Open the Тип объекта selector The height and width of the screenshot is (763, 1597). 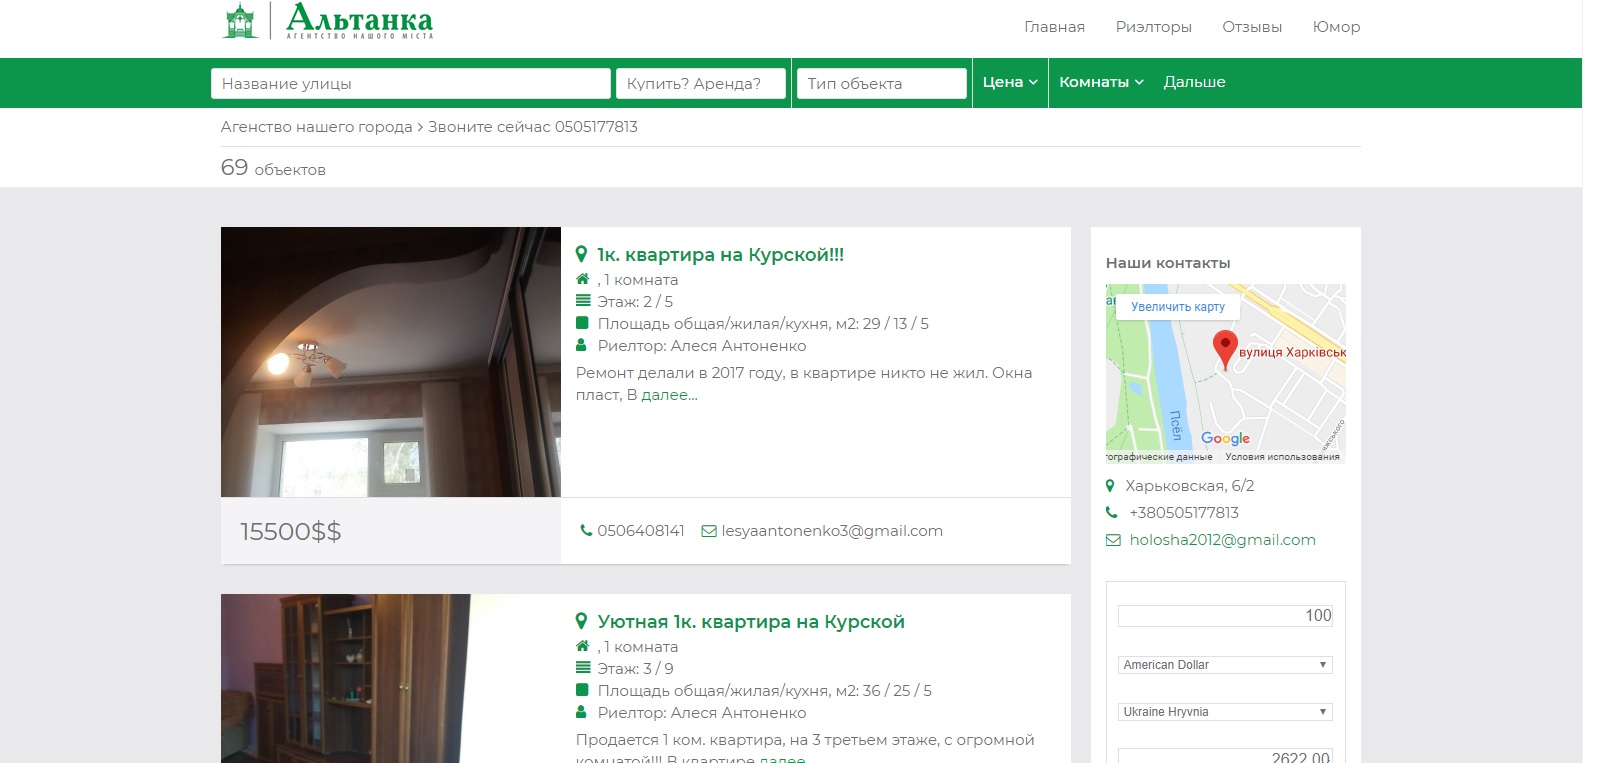(x=882, y=83)
